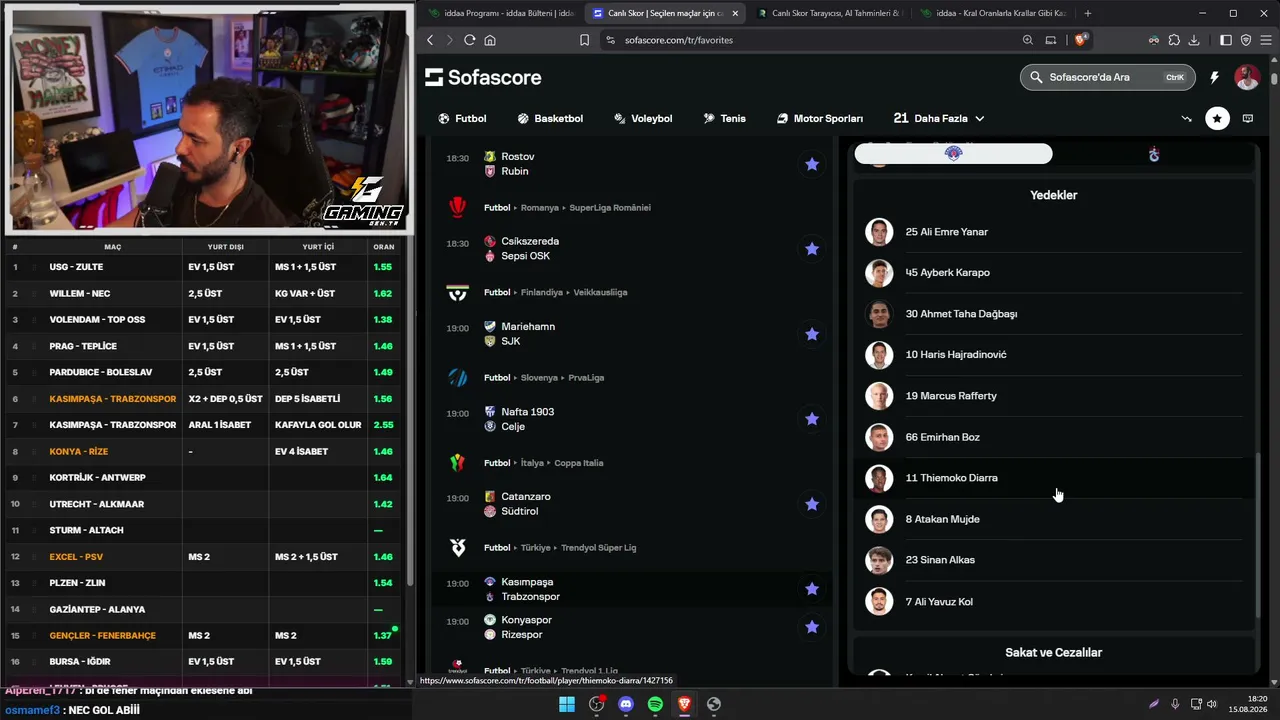
Task: Open the browser downloads icon
Action: pyautogui.click(x=1195, y=40)
